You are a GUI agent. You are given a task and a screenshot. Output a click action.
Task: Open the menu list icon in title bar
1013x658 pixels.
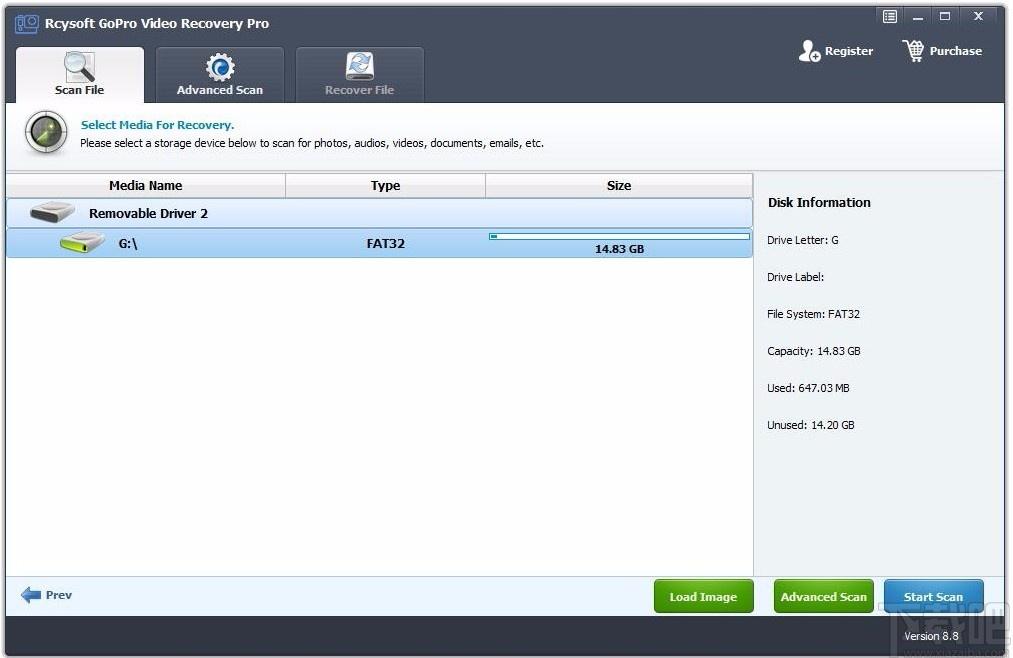(x=890, y=17)
